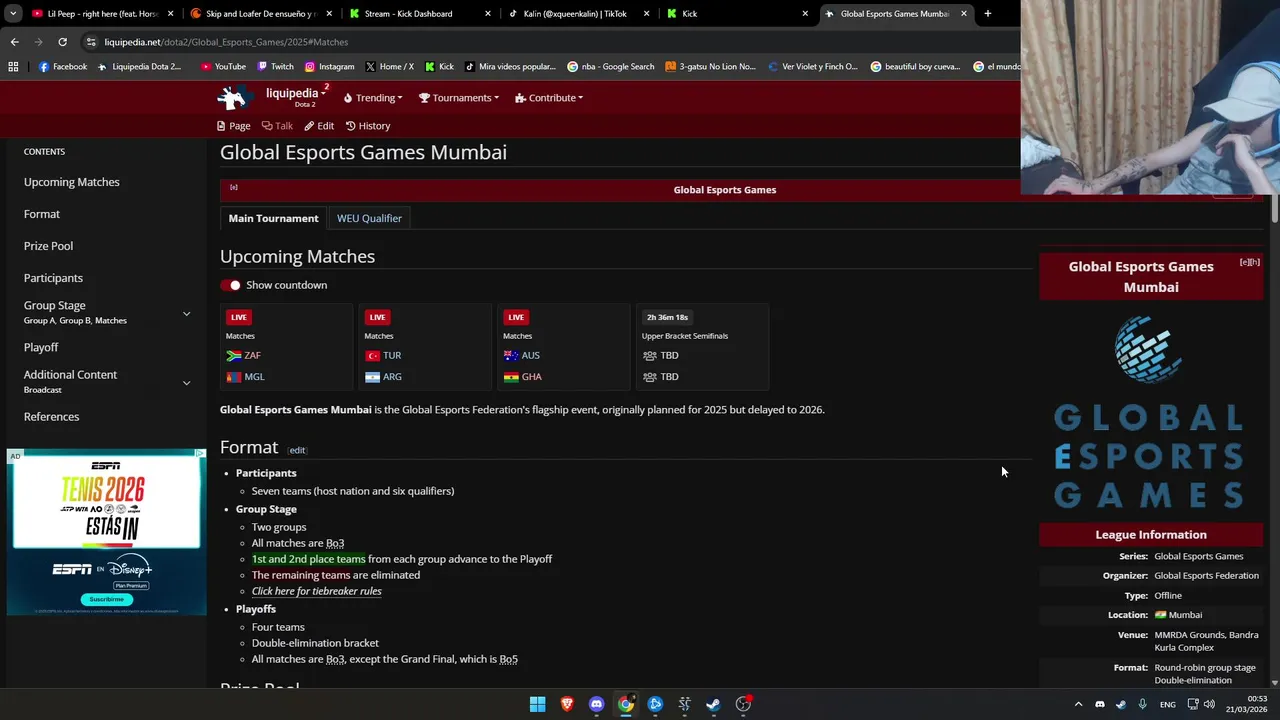Switch to the Stream - Kick Dashboard tab
Viewport: 1280px width, 720px height.
(420, 14)
